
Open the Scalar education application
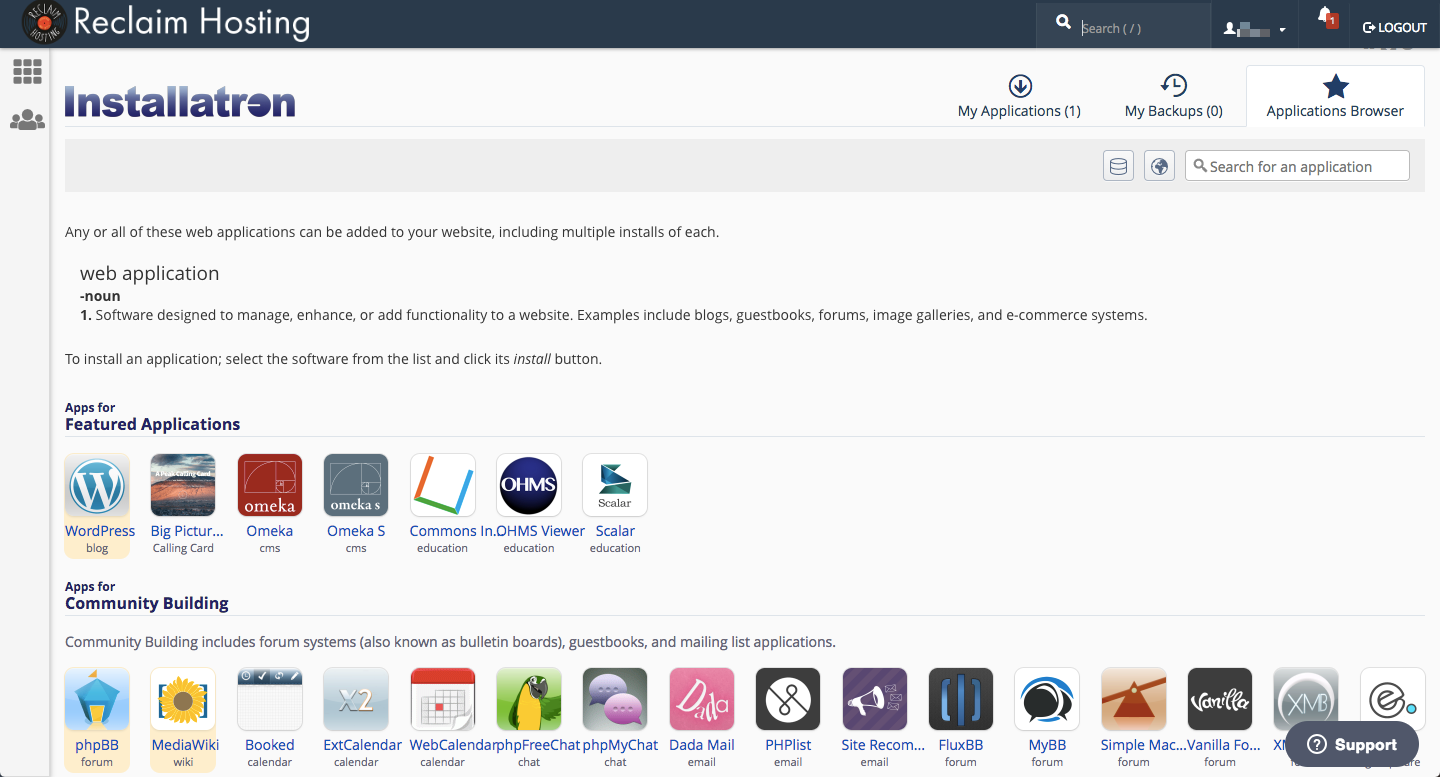(615, 486)
